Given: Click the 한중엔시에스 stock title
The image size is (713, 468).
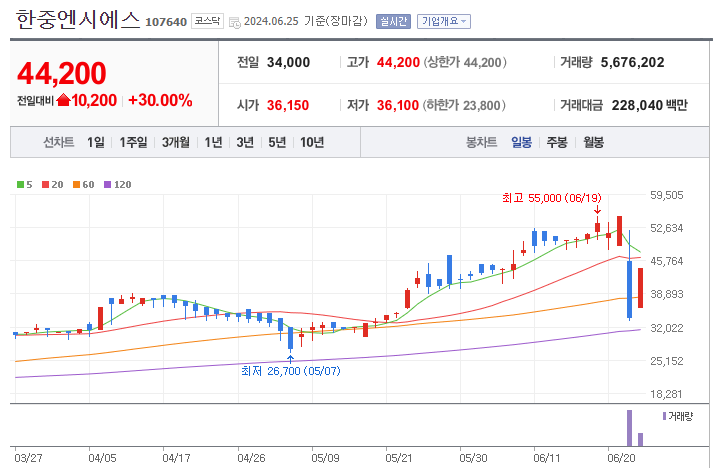Looking at the screenshot, I should point(78,20).
